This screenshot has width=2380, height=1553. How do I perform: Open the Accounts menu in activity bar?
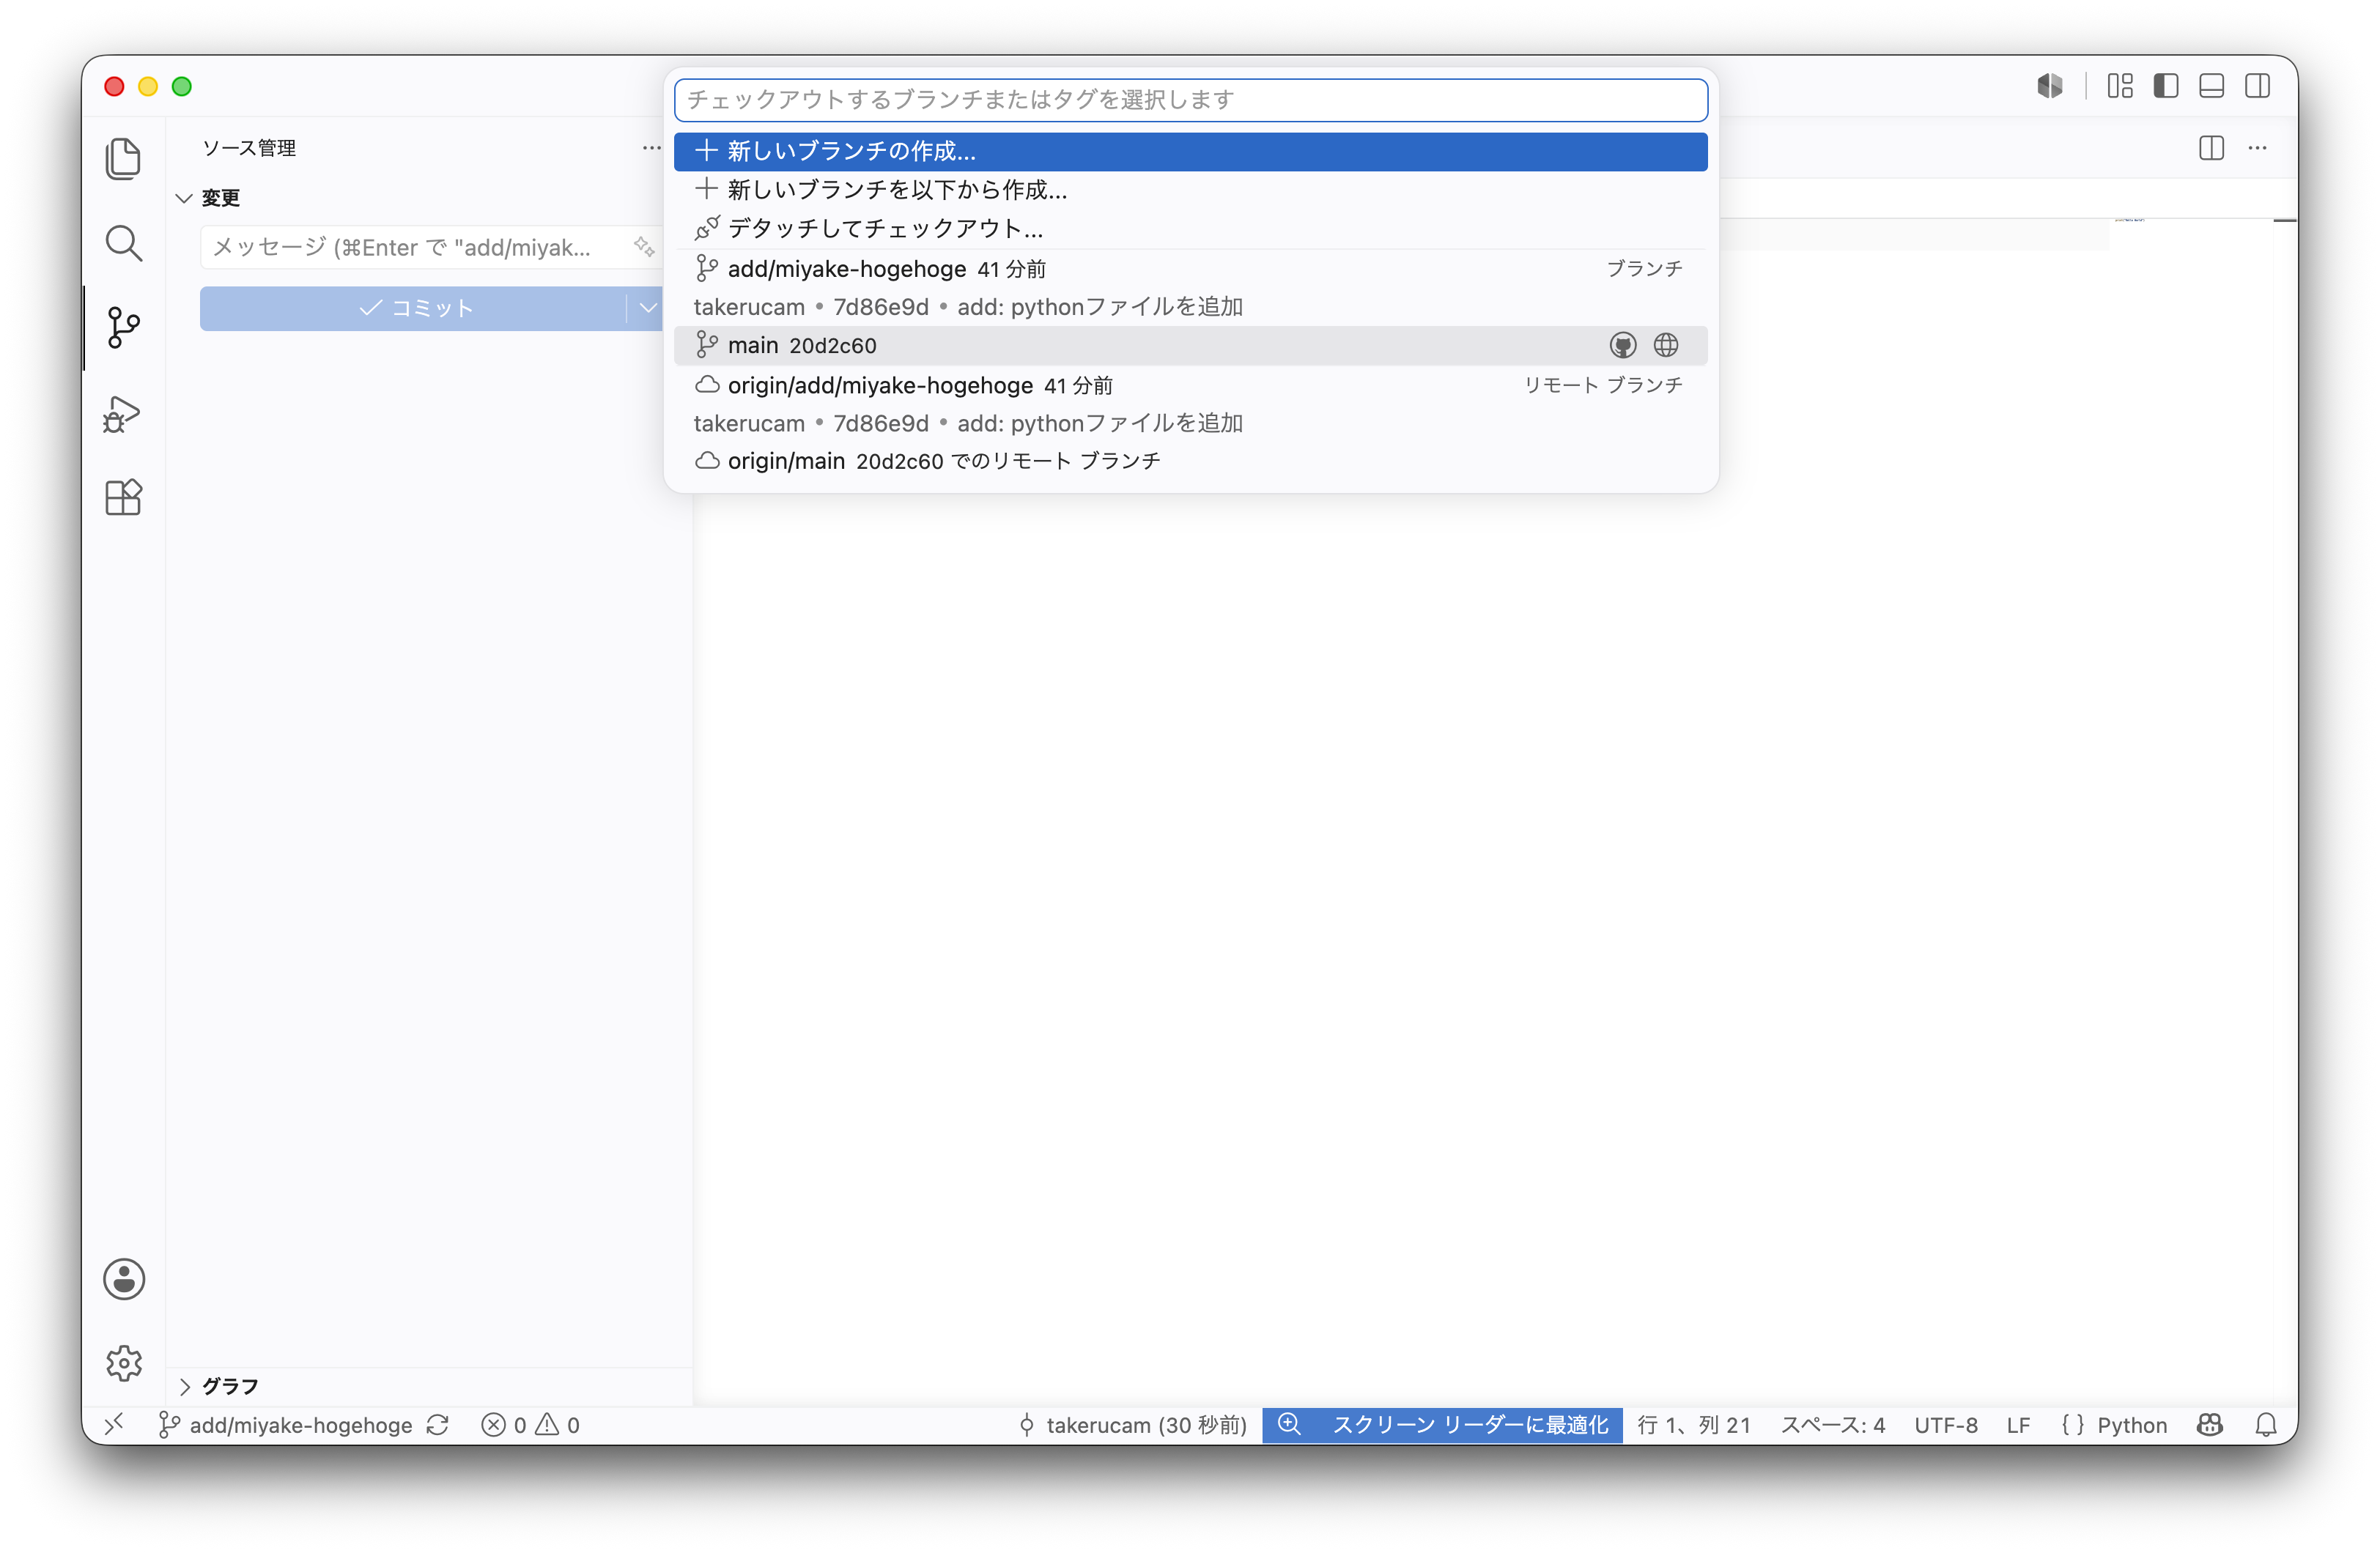[x=124, y=1279]
